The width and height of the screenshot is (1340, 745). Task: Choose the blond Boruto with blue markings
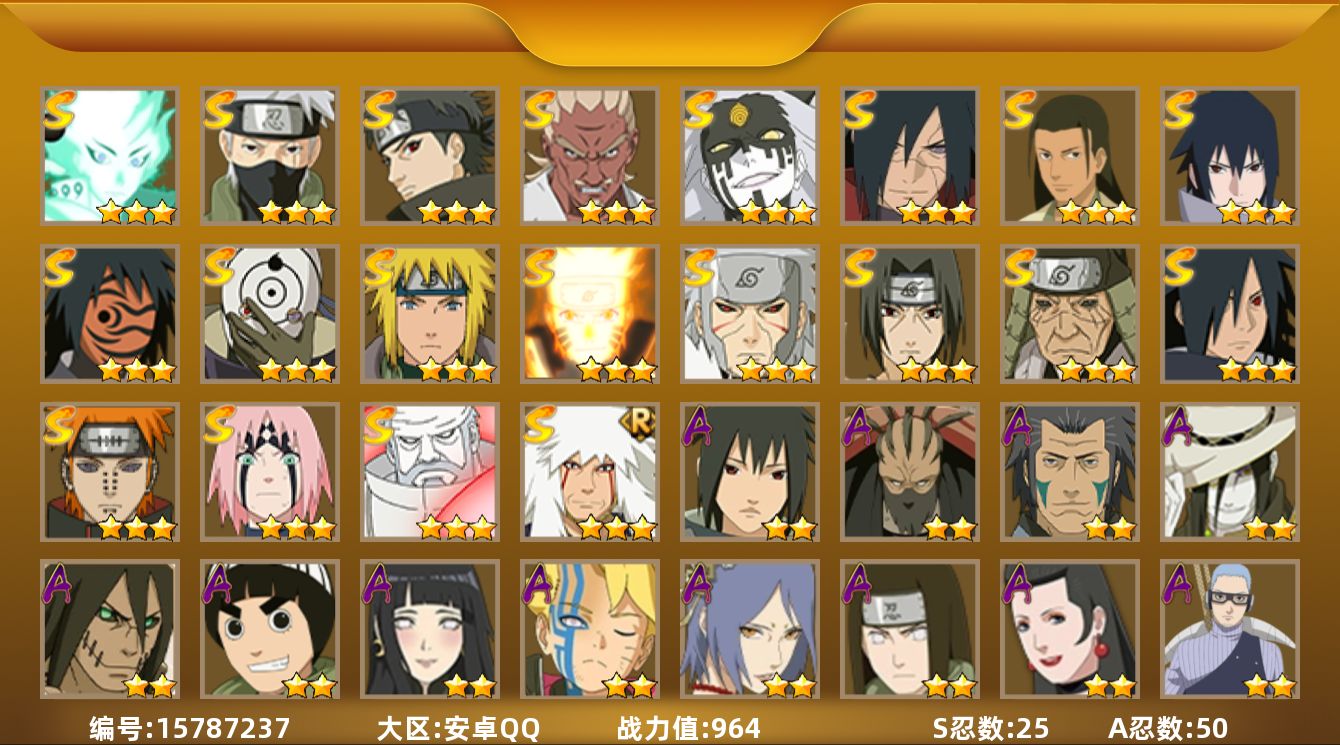[x=590, y=629]
